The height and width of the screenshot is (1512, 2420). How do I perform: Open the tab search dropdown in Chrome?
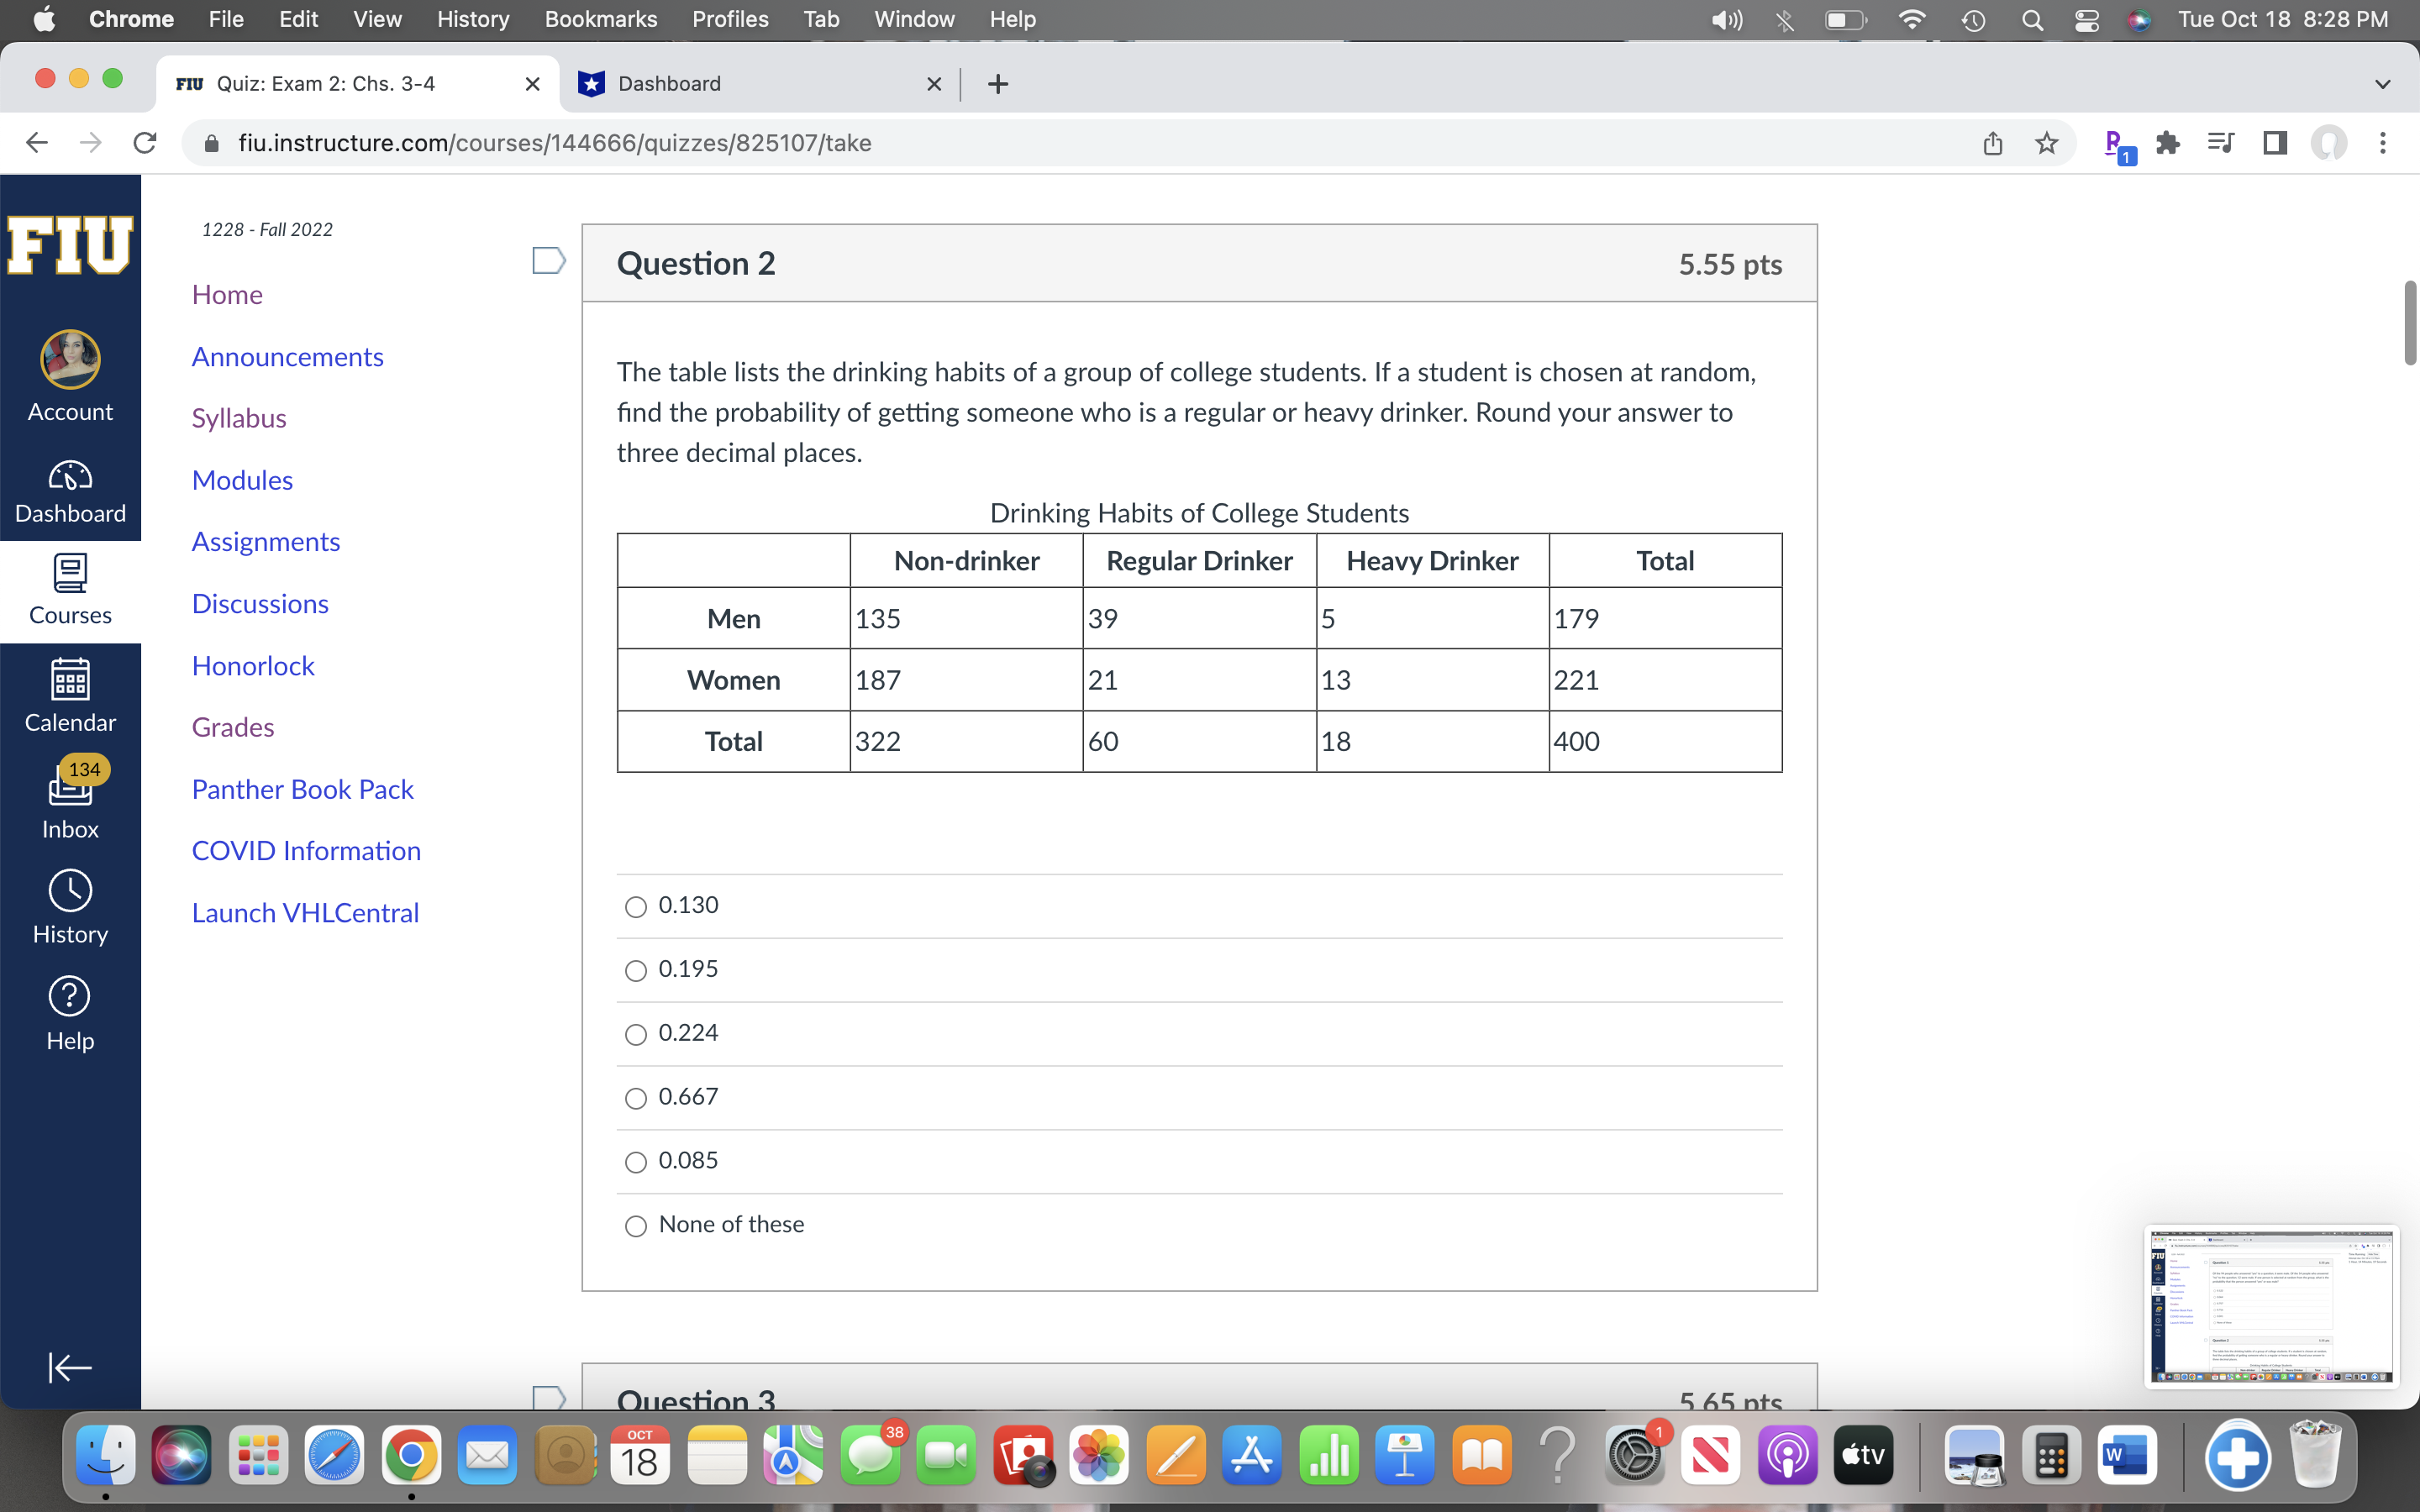(2383, 84)
